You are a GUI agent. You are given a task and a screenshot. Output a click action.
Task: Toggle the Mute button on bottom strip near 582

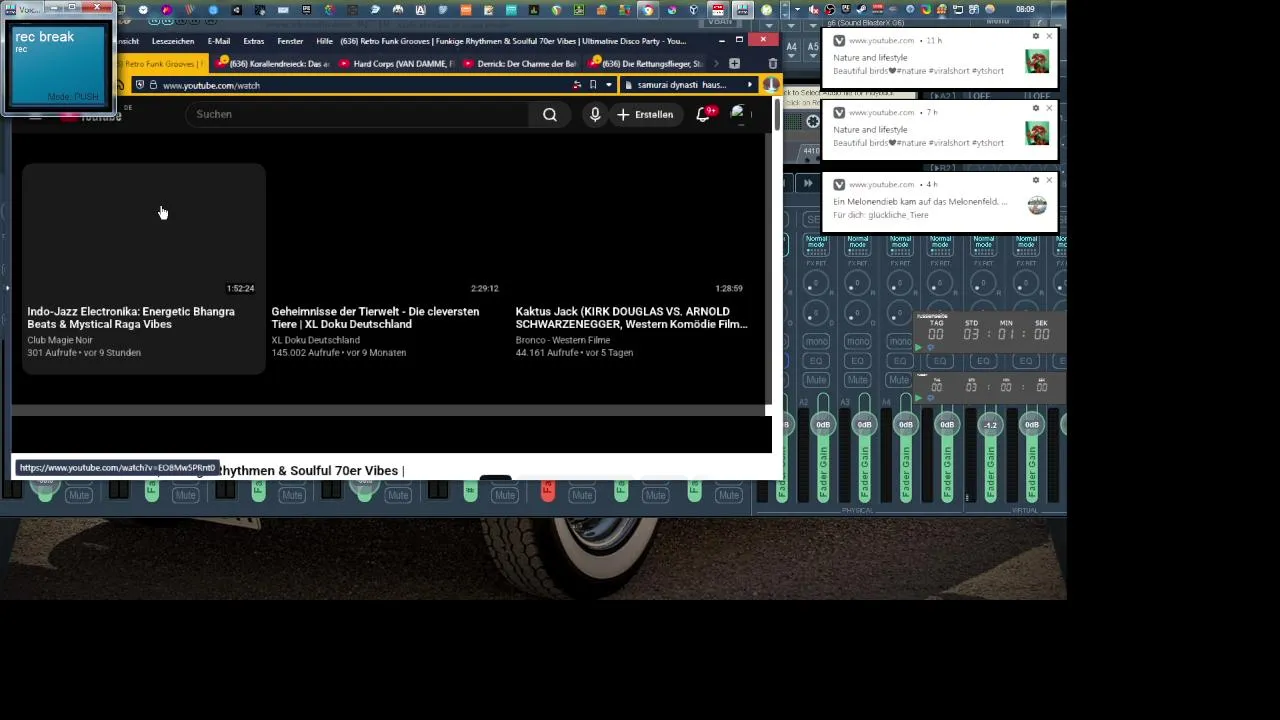click(582, 495)
